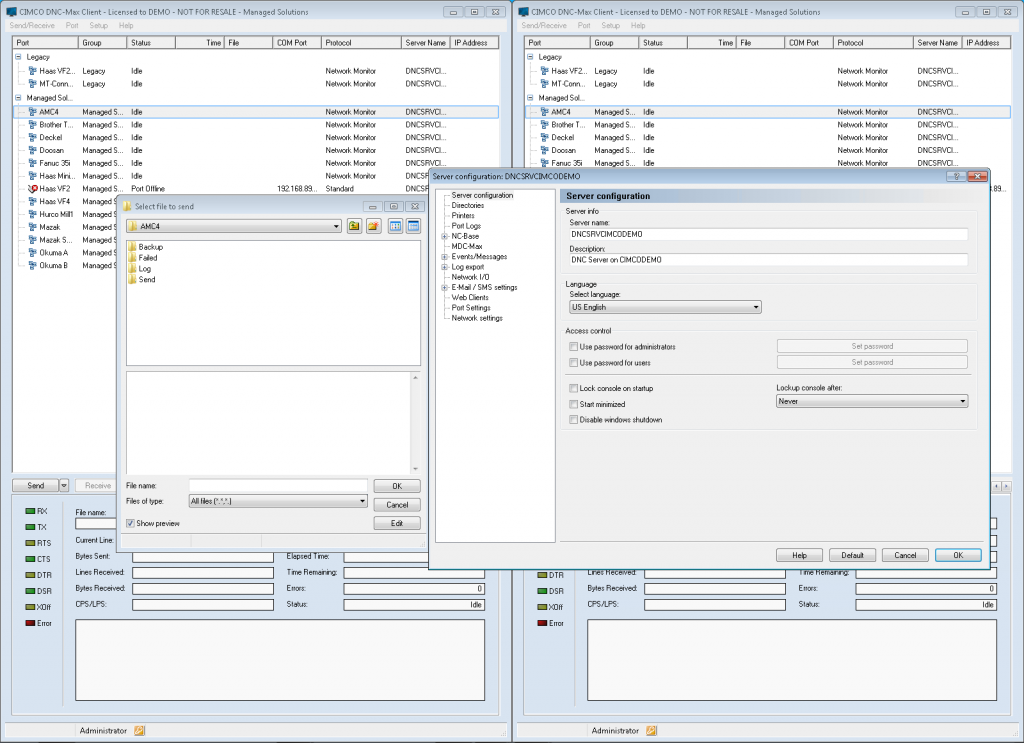Click Hurco Mill1 port icon in left window
The image size is (1024, 743).
(x=33, y=214)
